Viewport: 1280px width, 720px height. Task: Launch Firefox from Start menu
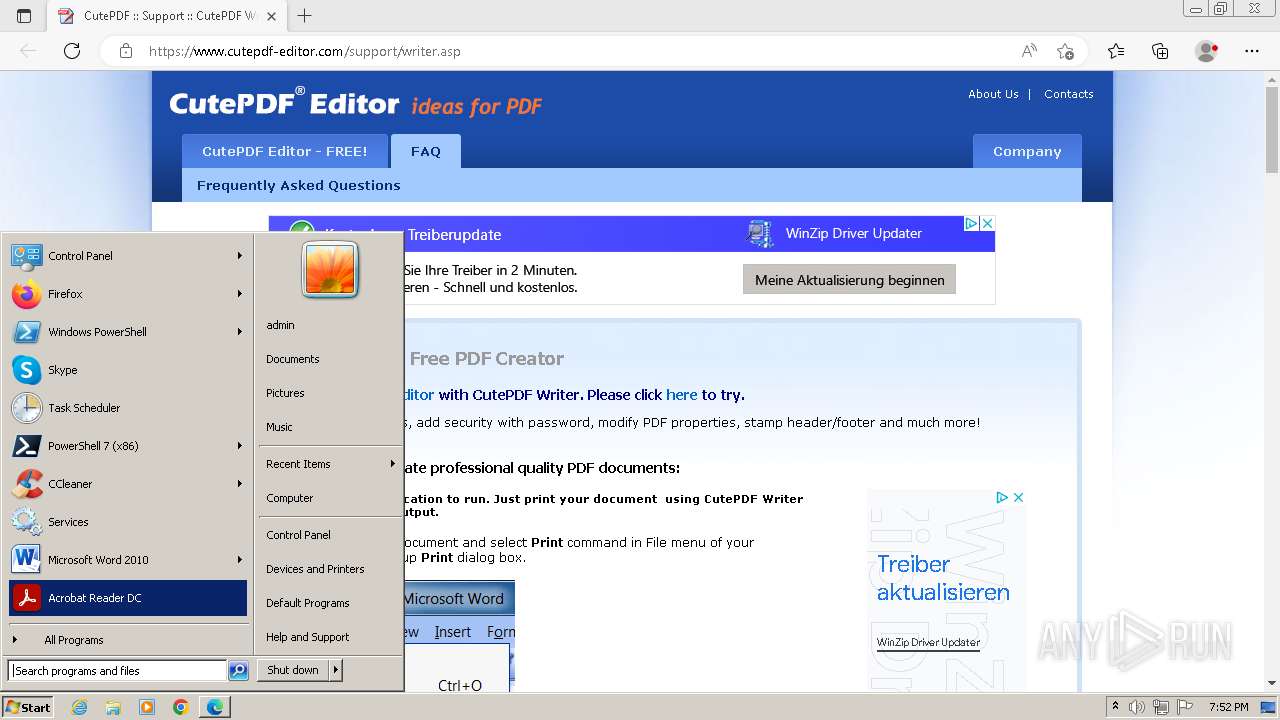click(128, 294)
